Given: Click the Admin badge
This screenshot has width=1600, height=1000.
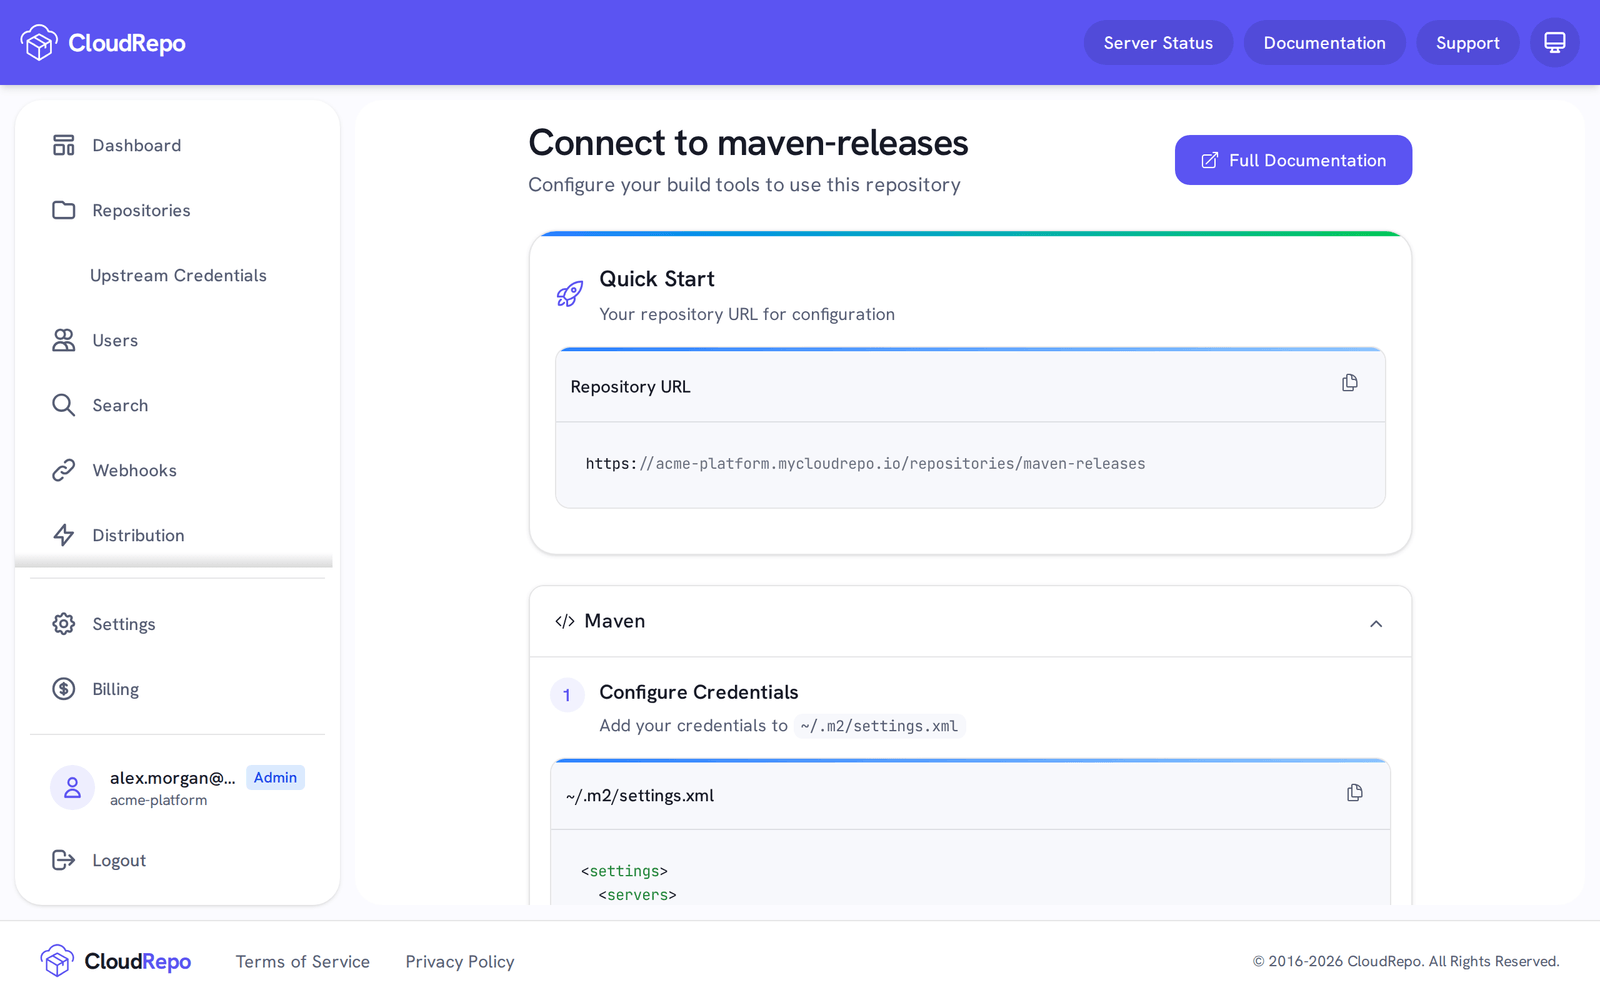Looking at the screenshot, I should point(275,777).
